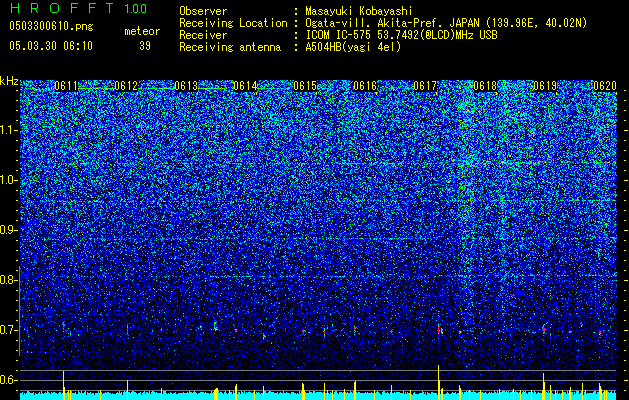
Task: Click the date stamp 05.03.30 06:10
Action: click(x=51, y=46)
